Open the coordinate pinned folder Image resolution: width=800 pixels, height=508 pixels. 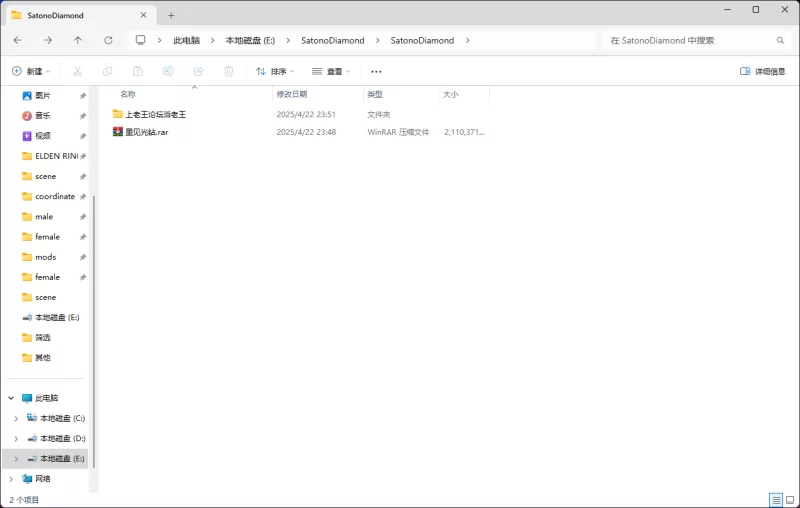point(55,196)
